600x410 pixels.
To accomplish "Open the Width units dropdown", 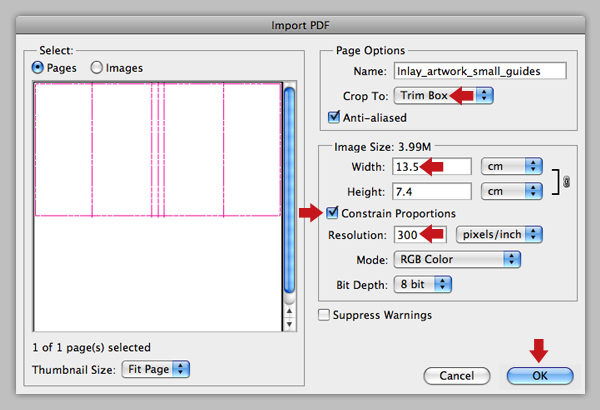I will (x=512, y=166).
